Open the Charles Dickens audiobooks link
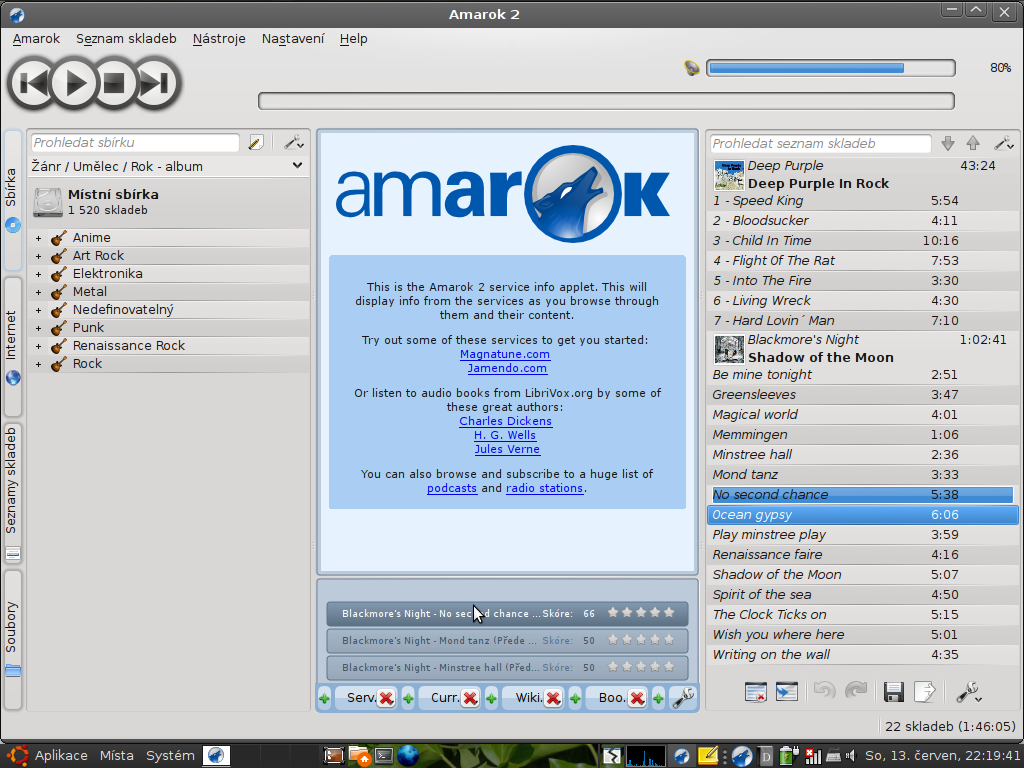Viewport: 1024px width, 768px height. pos(505,421)
